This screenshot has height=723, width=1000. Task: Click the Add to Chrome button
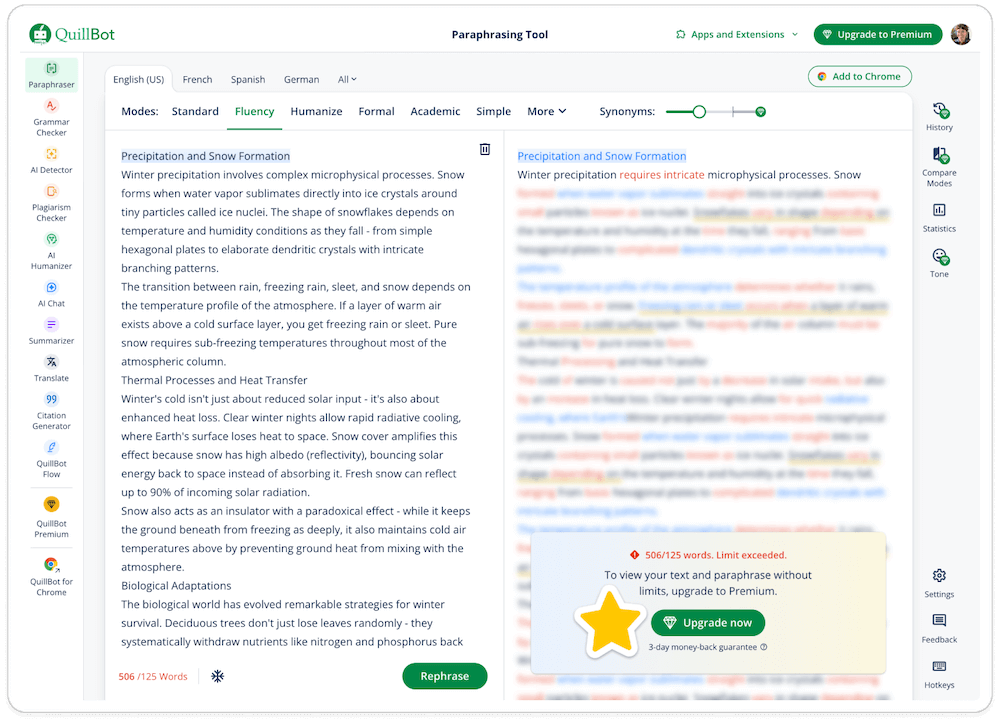coord(860,77)
